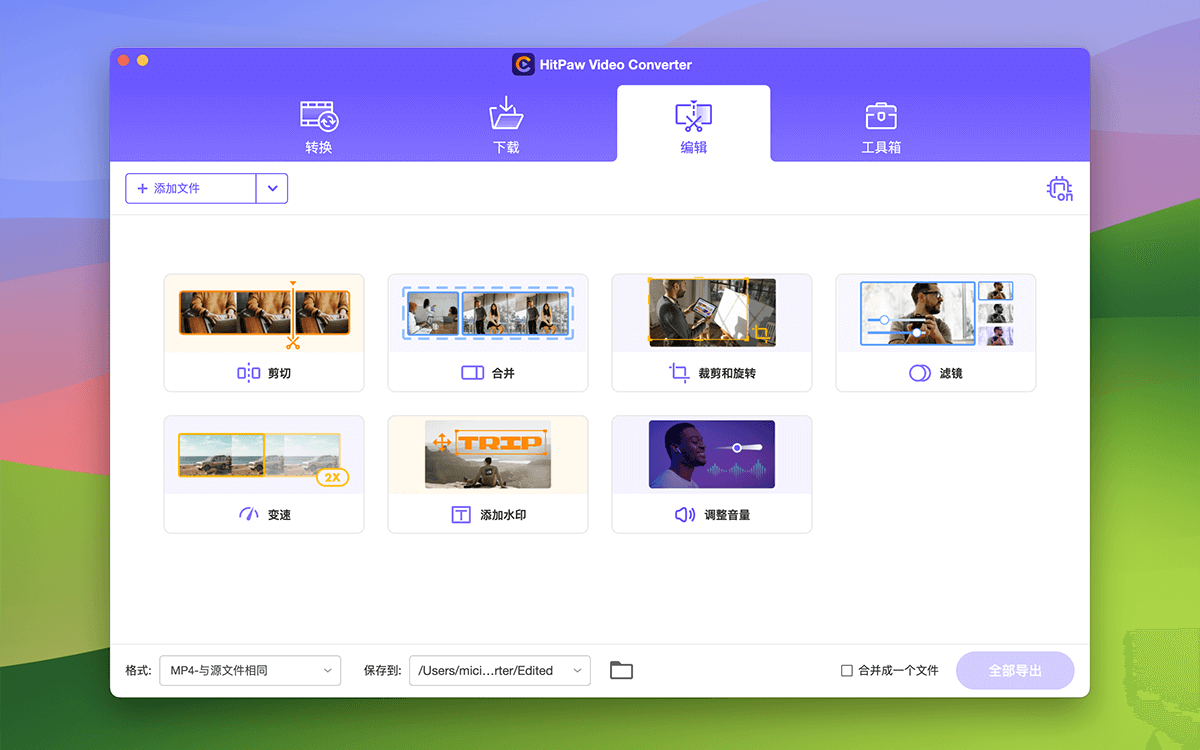
Task: Click the 裁剪和旋转 preview thumbnail
Action: [x=712, y=313]
